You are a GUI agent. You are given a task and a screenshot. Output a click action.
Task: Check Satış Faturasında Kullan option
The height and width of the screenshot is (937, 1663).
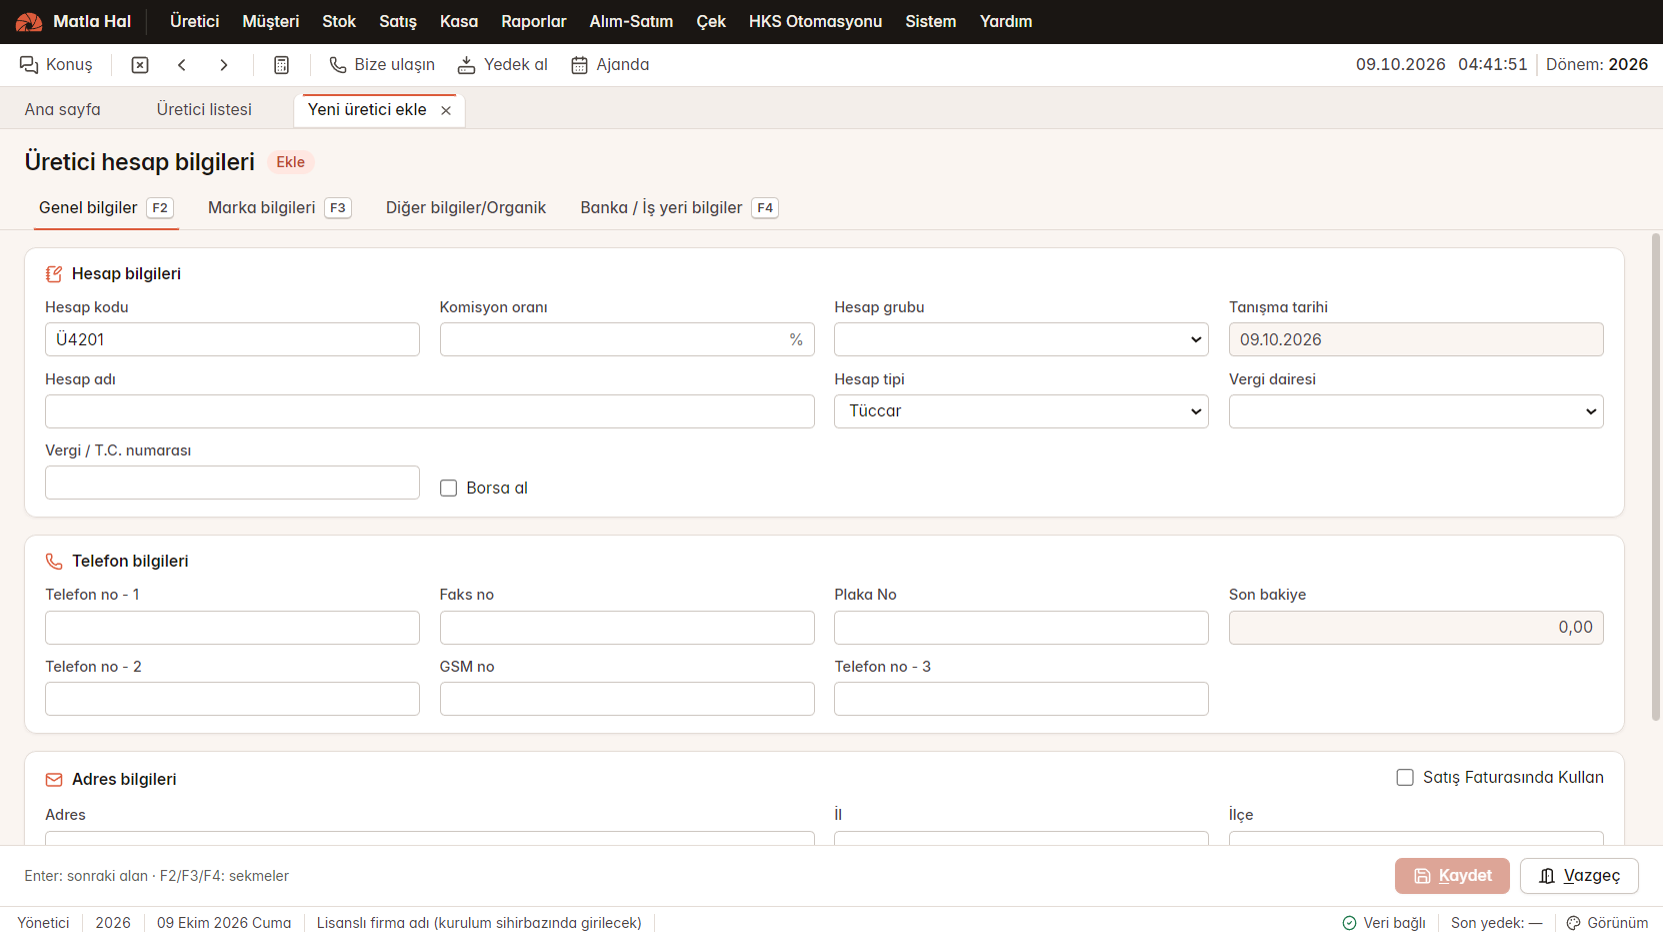click(x=1405, y=778)
